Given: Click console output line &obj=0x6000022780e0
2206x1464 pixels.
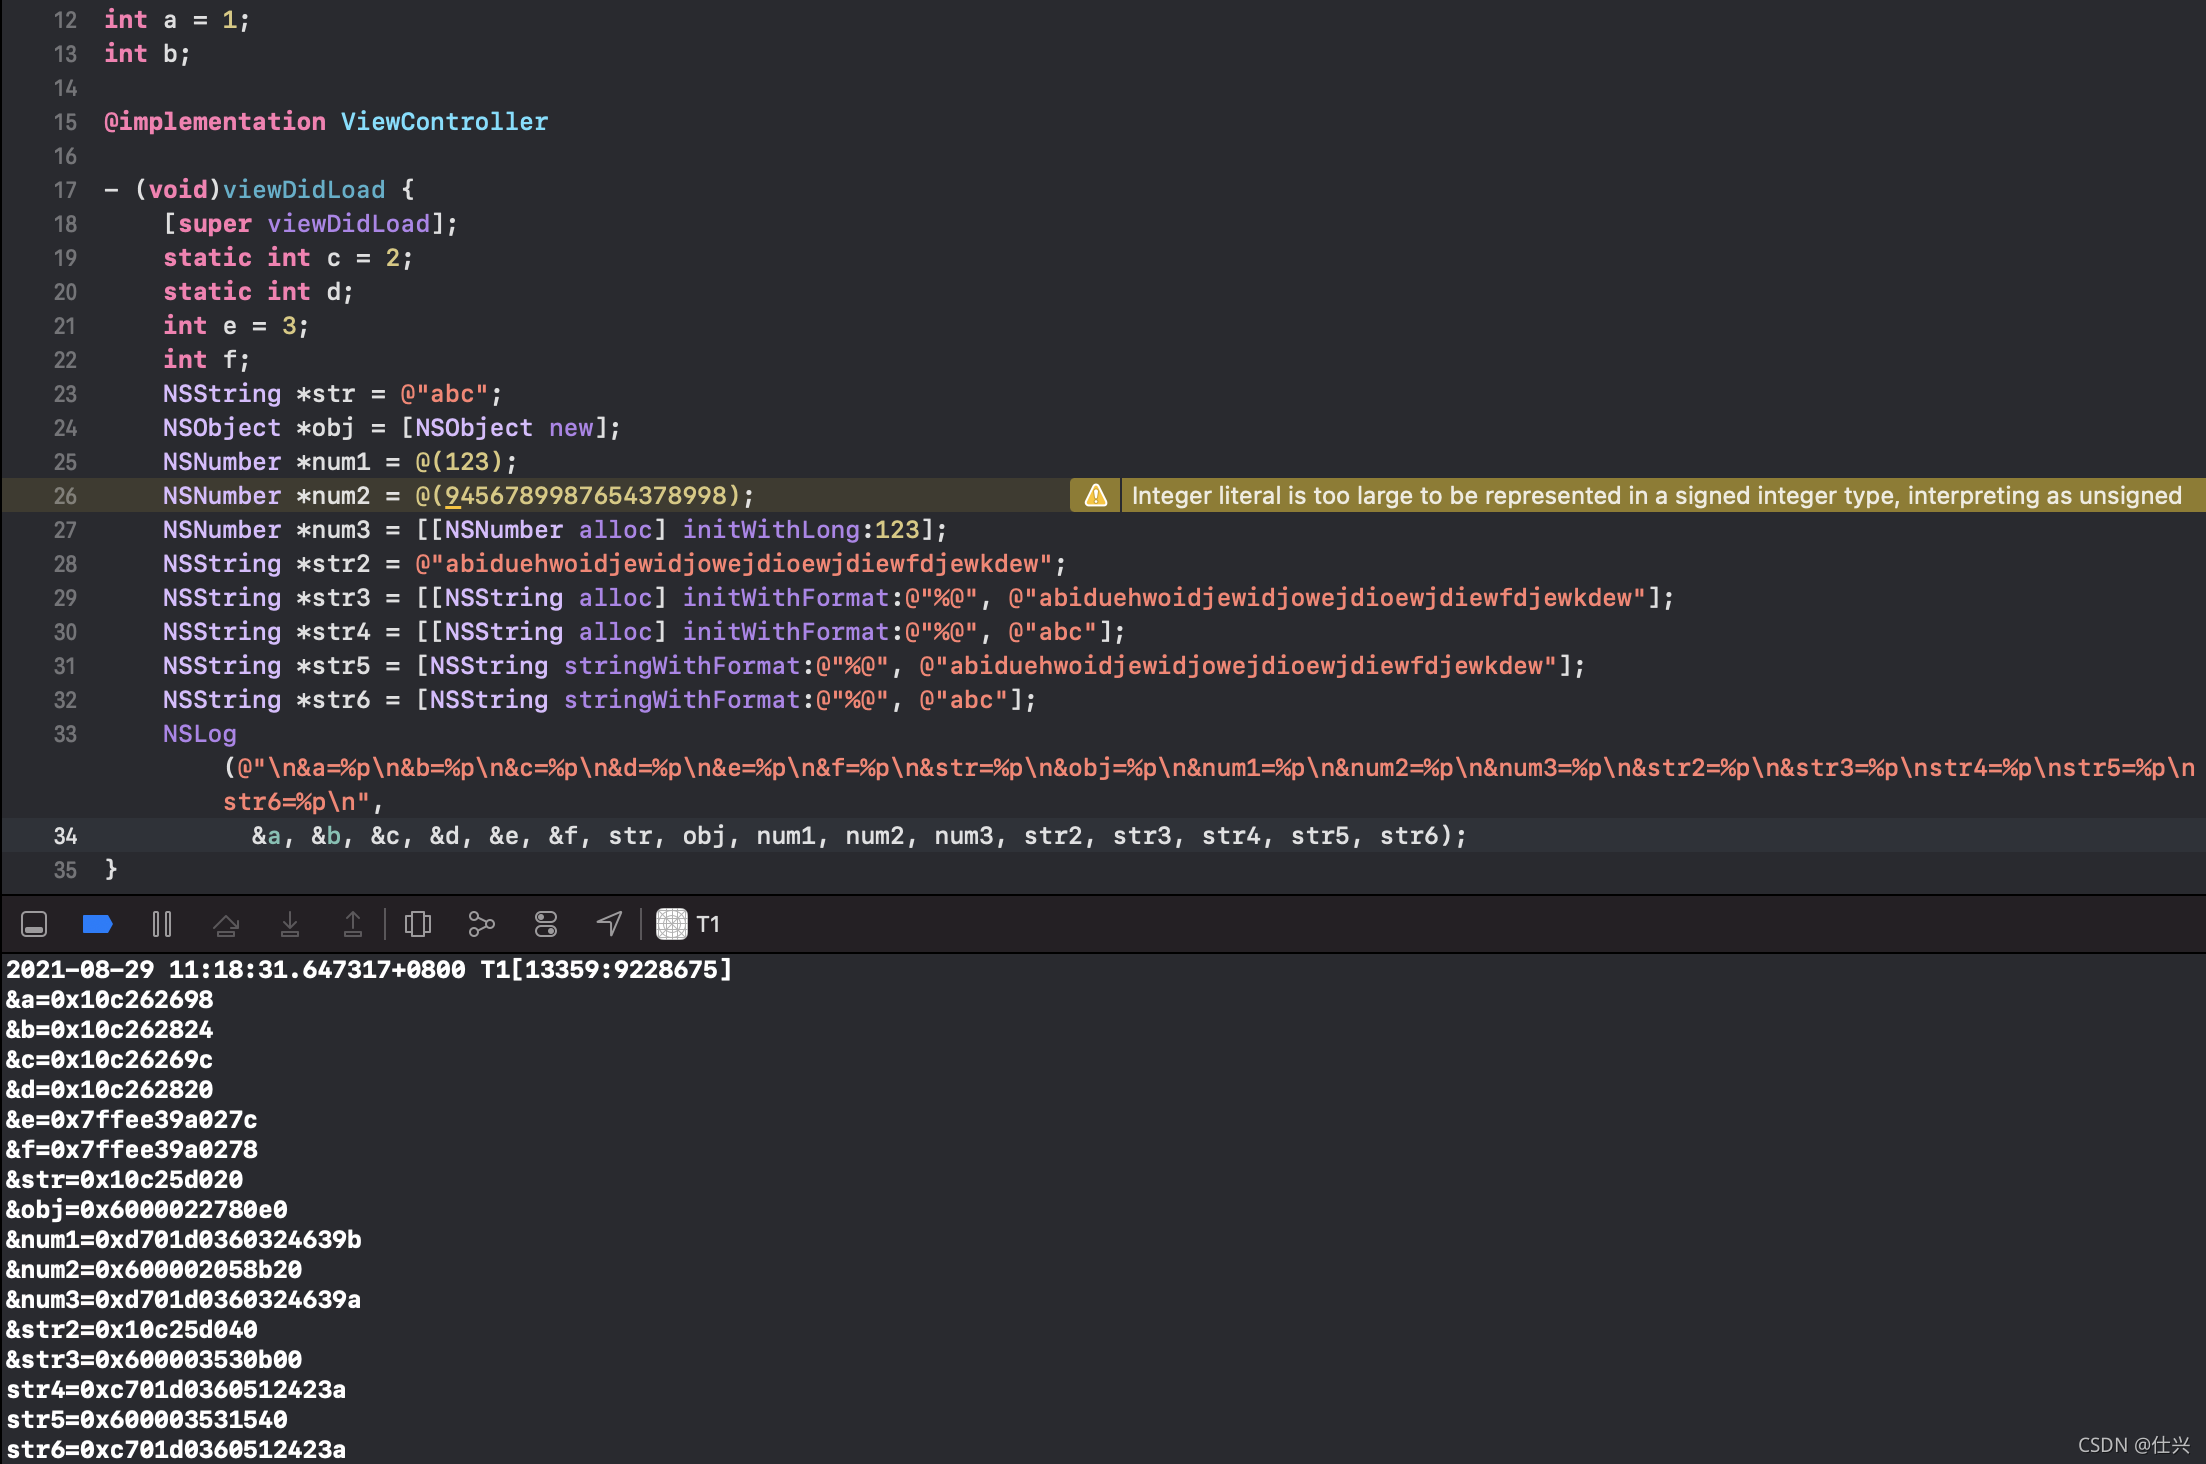Looking at the screenshot, I should 147,1210.
